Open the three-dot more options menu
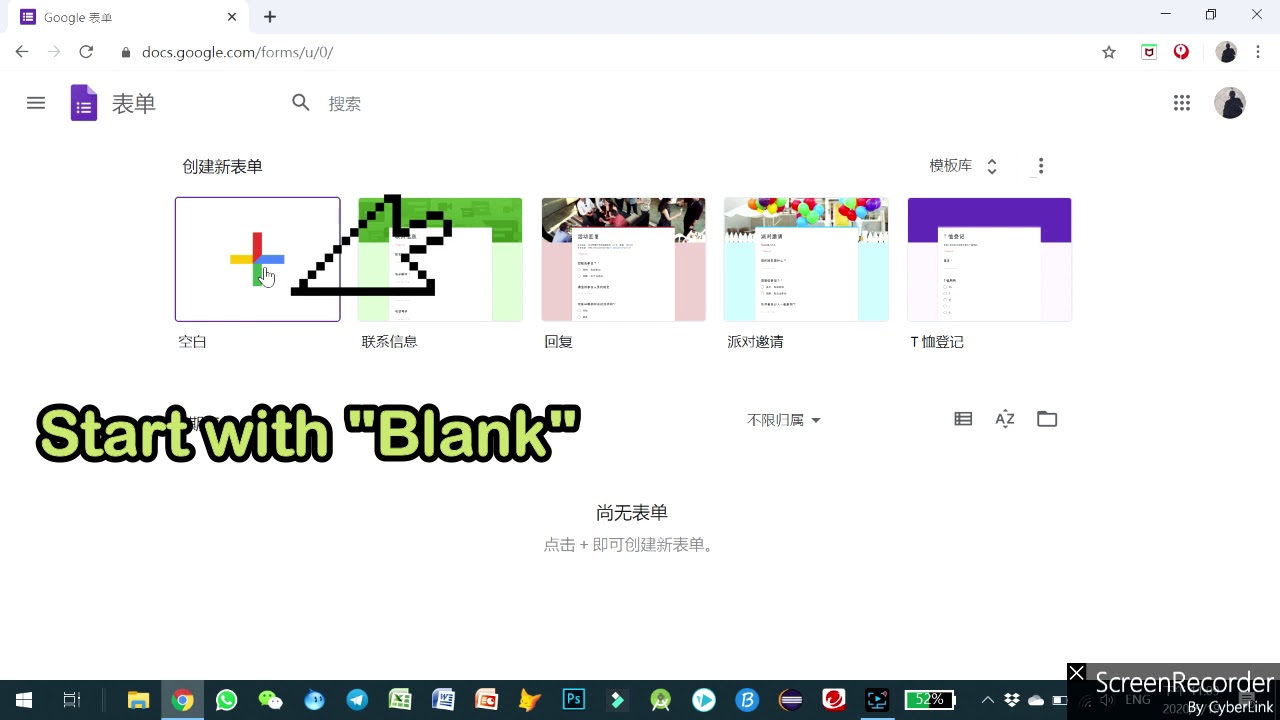The image size is (1280, 720). click(1041, 166)
